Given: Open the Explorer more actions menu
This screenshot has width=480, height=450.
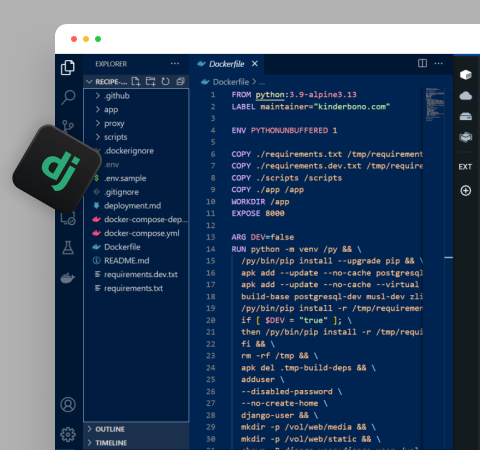Looking at the screenshot, I should [175, 63].
